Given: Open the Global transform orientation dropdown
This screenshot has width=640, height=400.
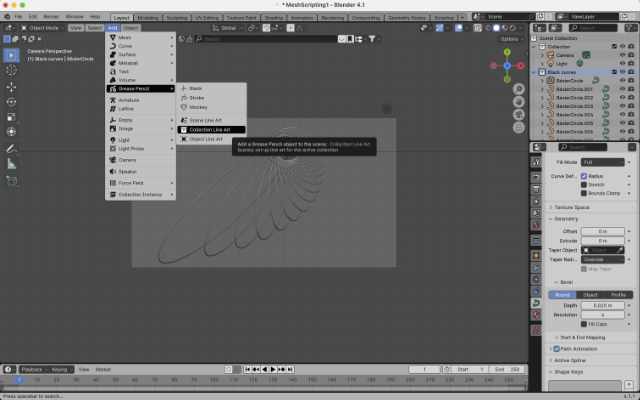Looking at the screenshot, I should pos(226,28).
